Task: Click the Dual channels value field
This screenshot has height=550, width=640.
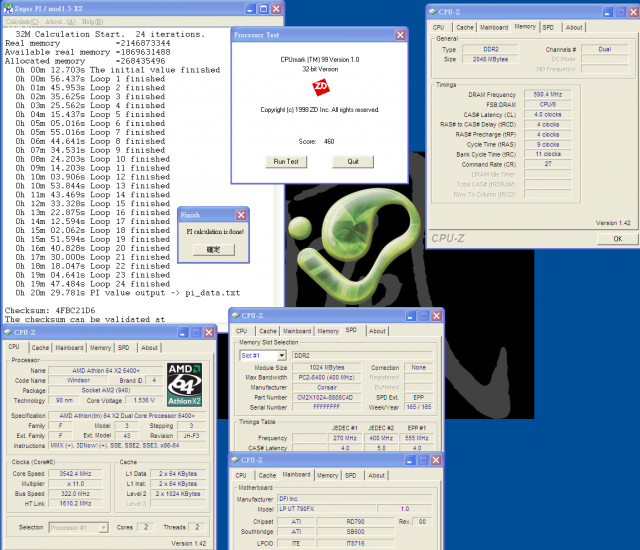Action: 604,49
